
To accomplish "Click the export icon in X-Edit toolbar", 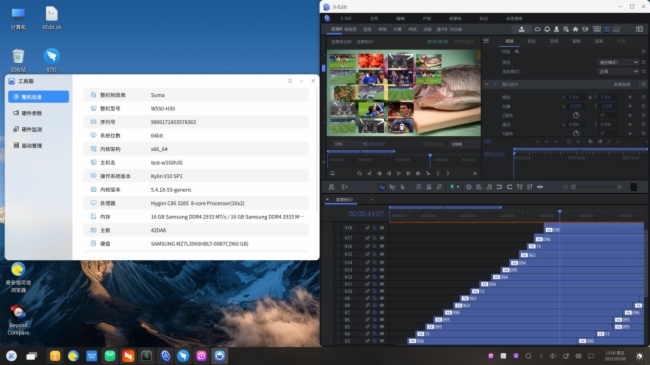I will pyautogui.click(x=521, y=29).
